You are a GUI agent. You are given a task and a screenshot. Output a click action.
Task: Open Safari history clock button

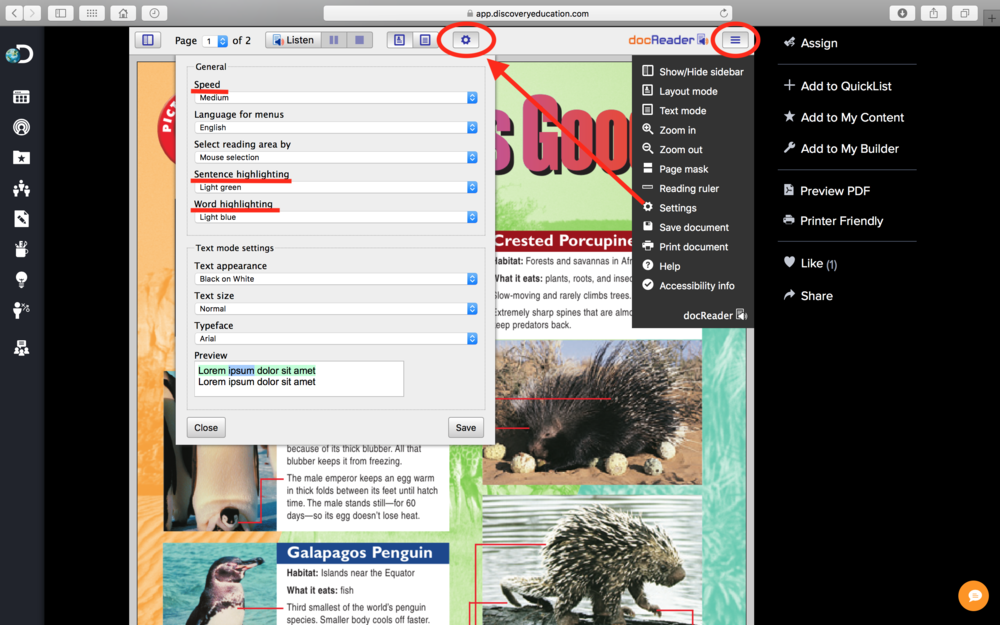pos(154,13)
